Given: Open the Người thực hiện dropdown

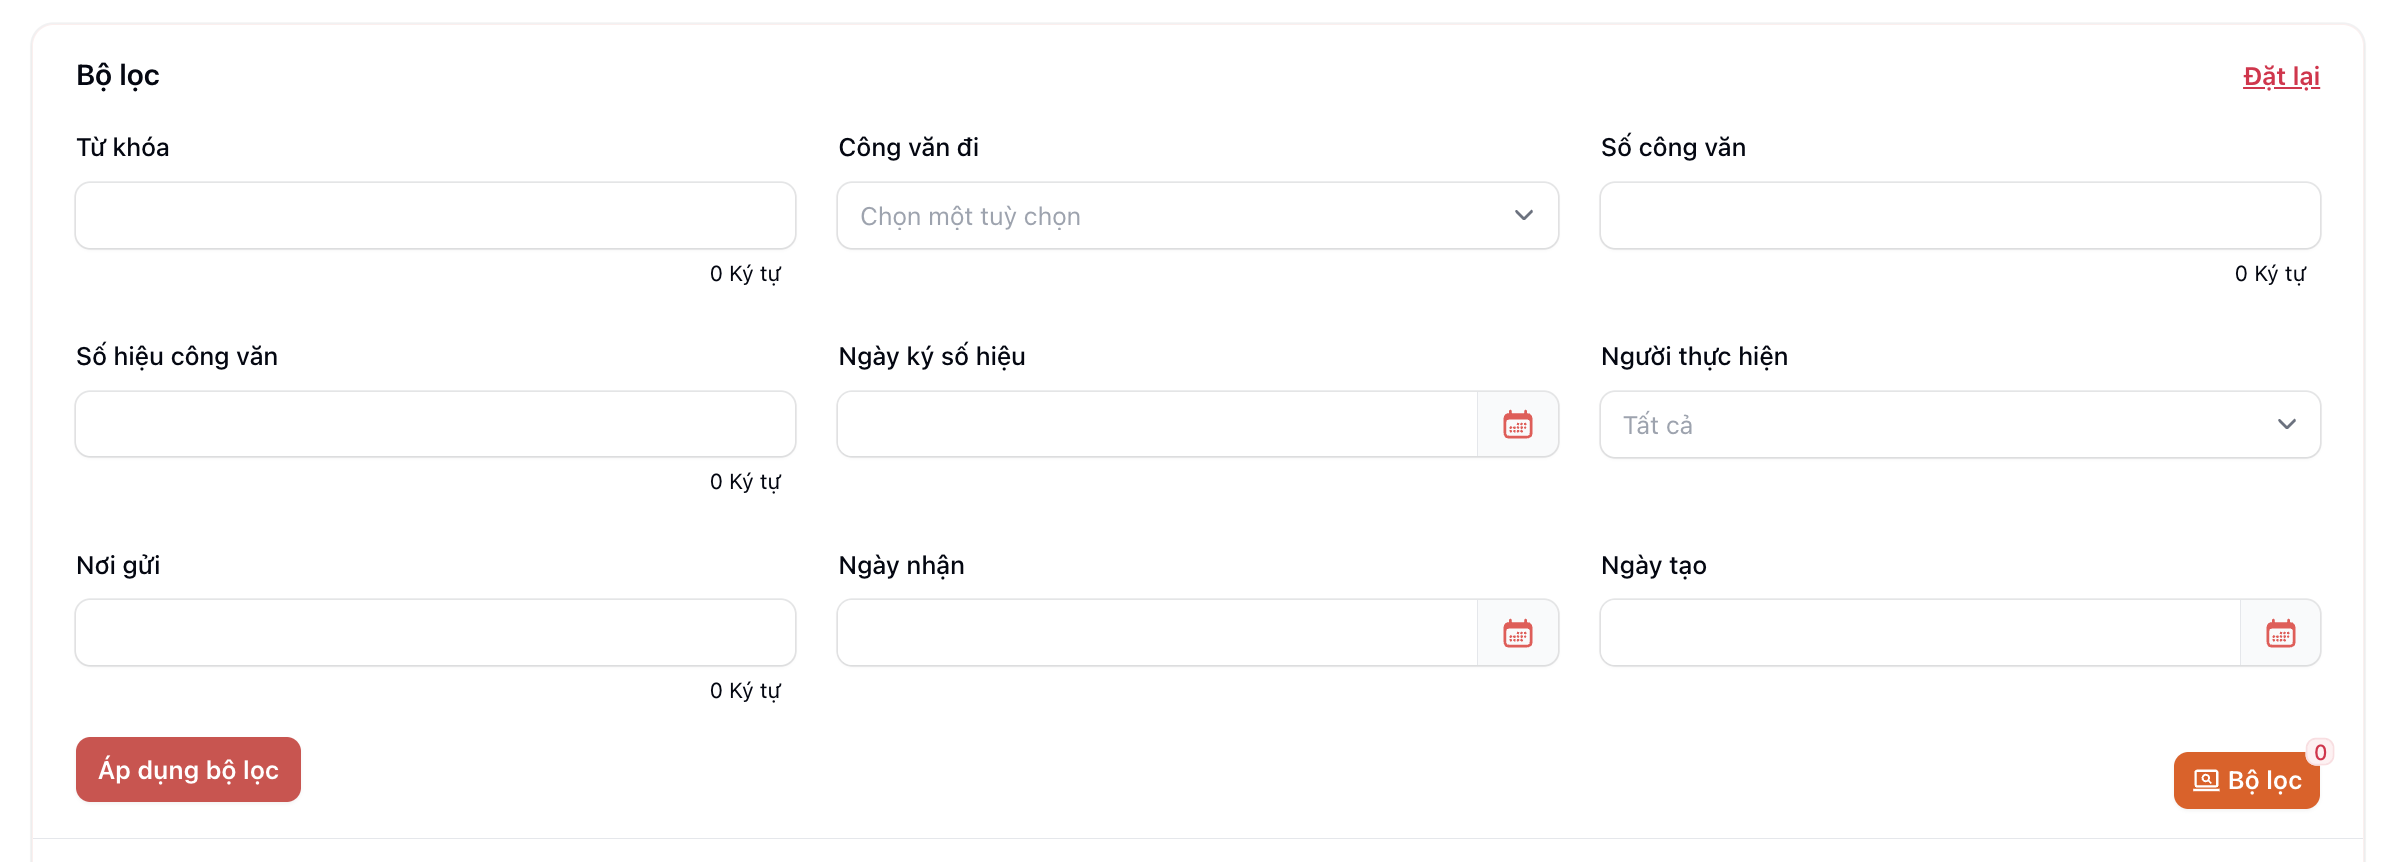Looking at the screenshot, I should point(1959,425).
